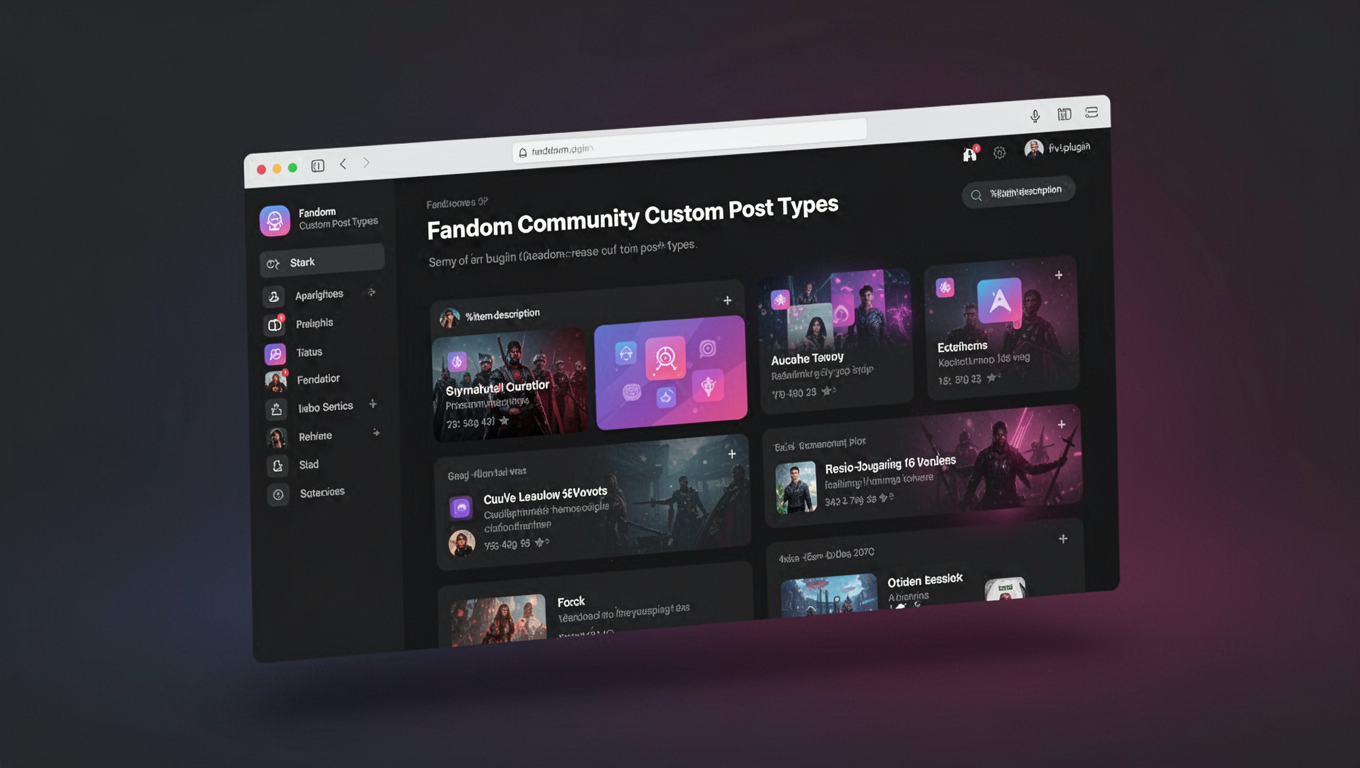1360x768 pixels.
Task: Click the purple icon beside 'CuuVe Leaulow'
Action: pyautogui.click(x=460, y=508)
